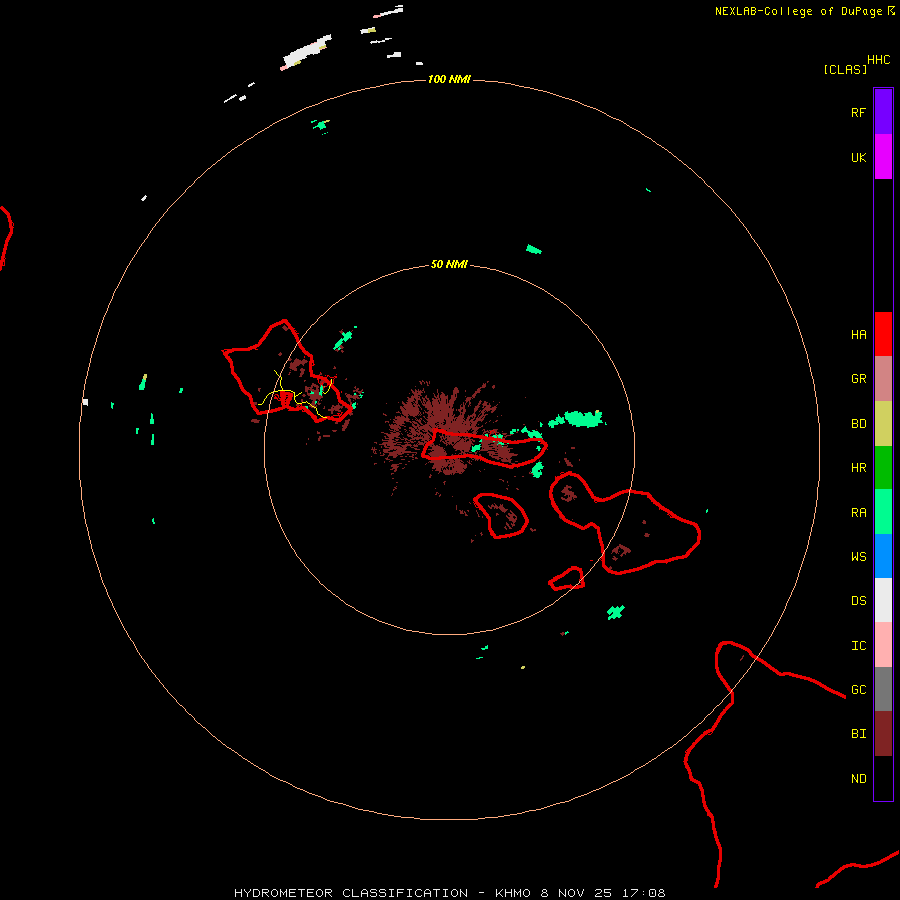Click the Hydrometeor Classification KHMO title text
The width and height of the screenshot is (900, 900).
(449, 893)
